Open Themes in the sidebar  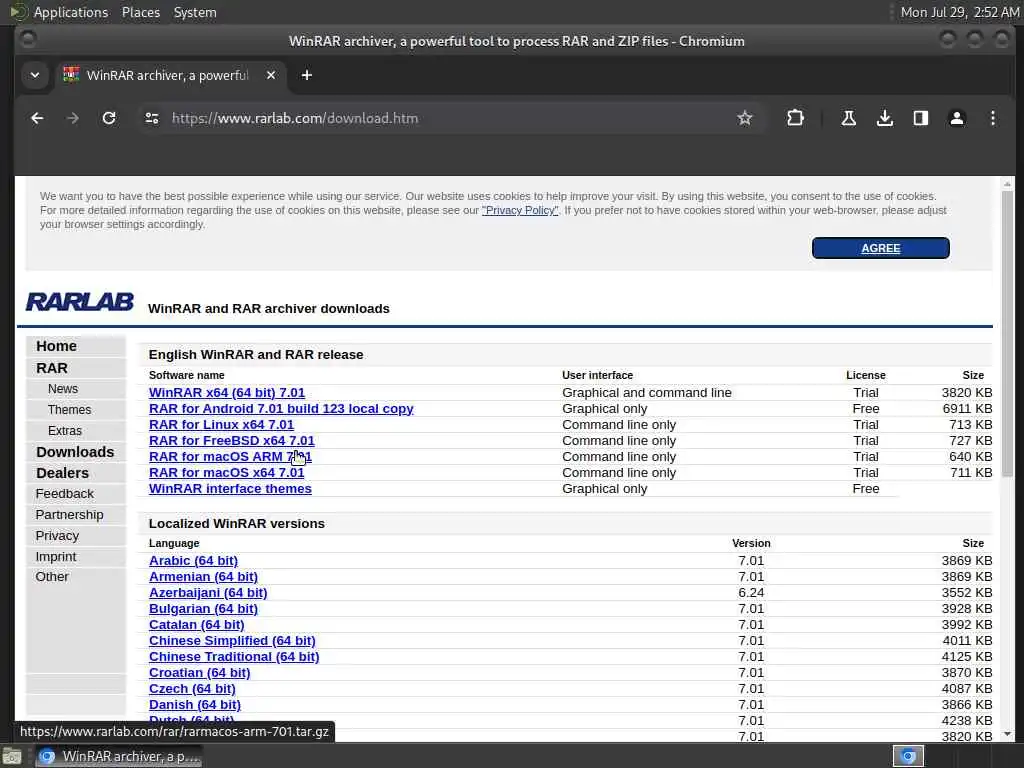69,409
